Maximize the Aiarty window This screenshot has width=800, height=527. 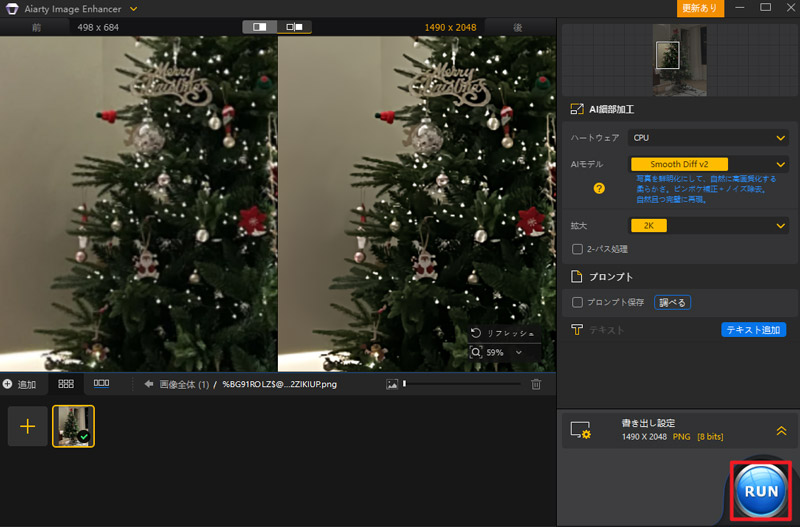point(765,7)
